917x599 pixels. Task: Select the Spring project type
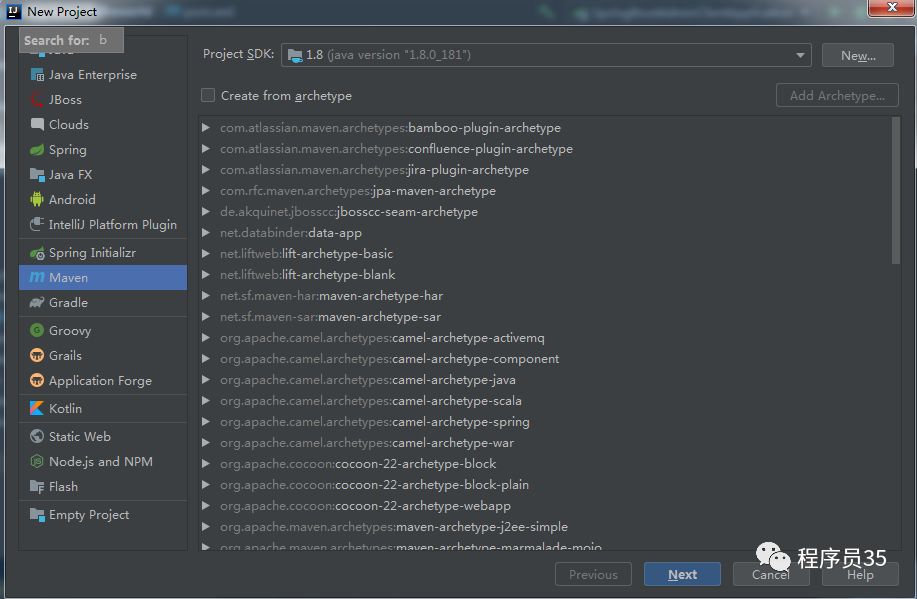pyautogui.click(x=103, y=150)
